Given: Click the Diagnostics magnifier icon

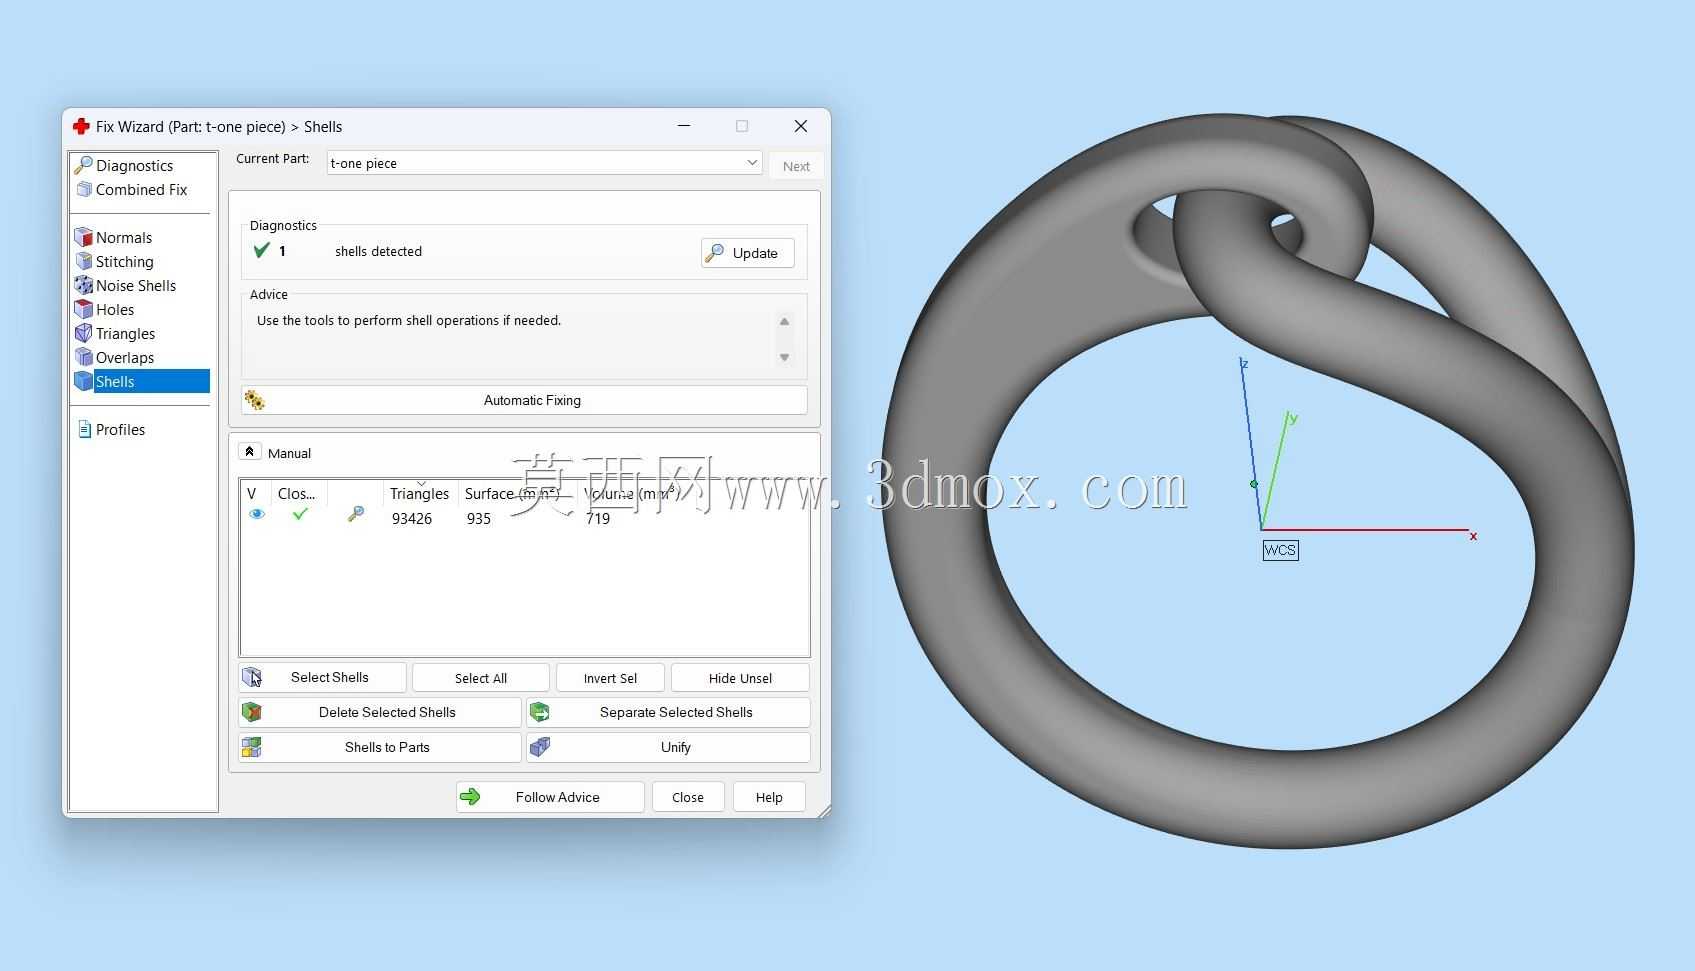Looking at the screenshot, I should (x=83, y=165).
